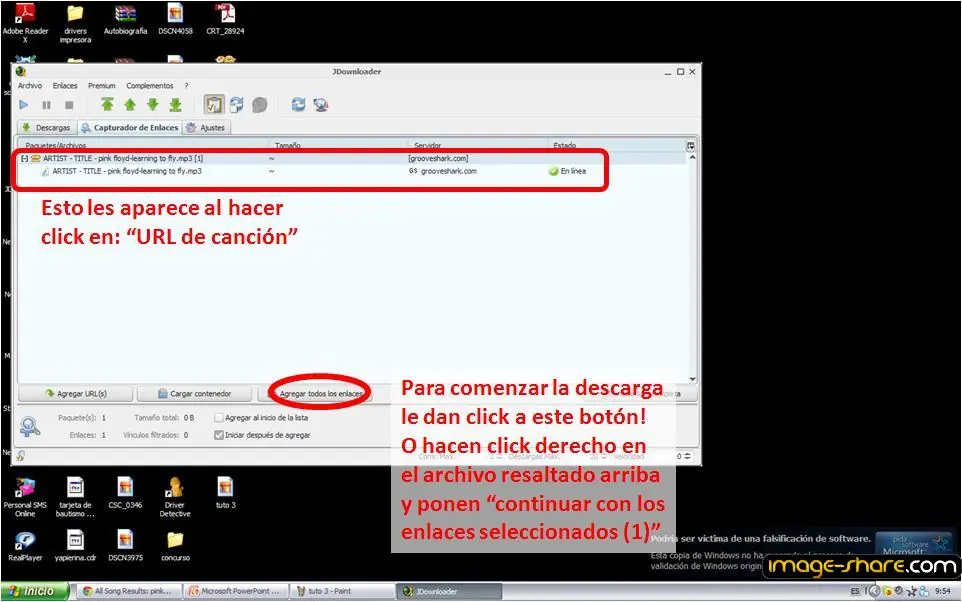Open the DSCN3975 image file

125,546
